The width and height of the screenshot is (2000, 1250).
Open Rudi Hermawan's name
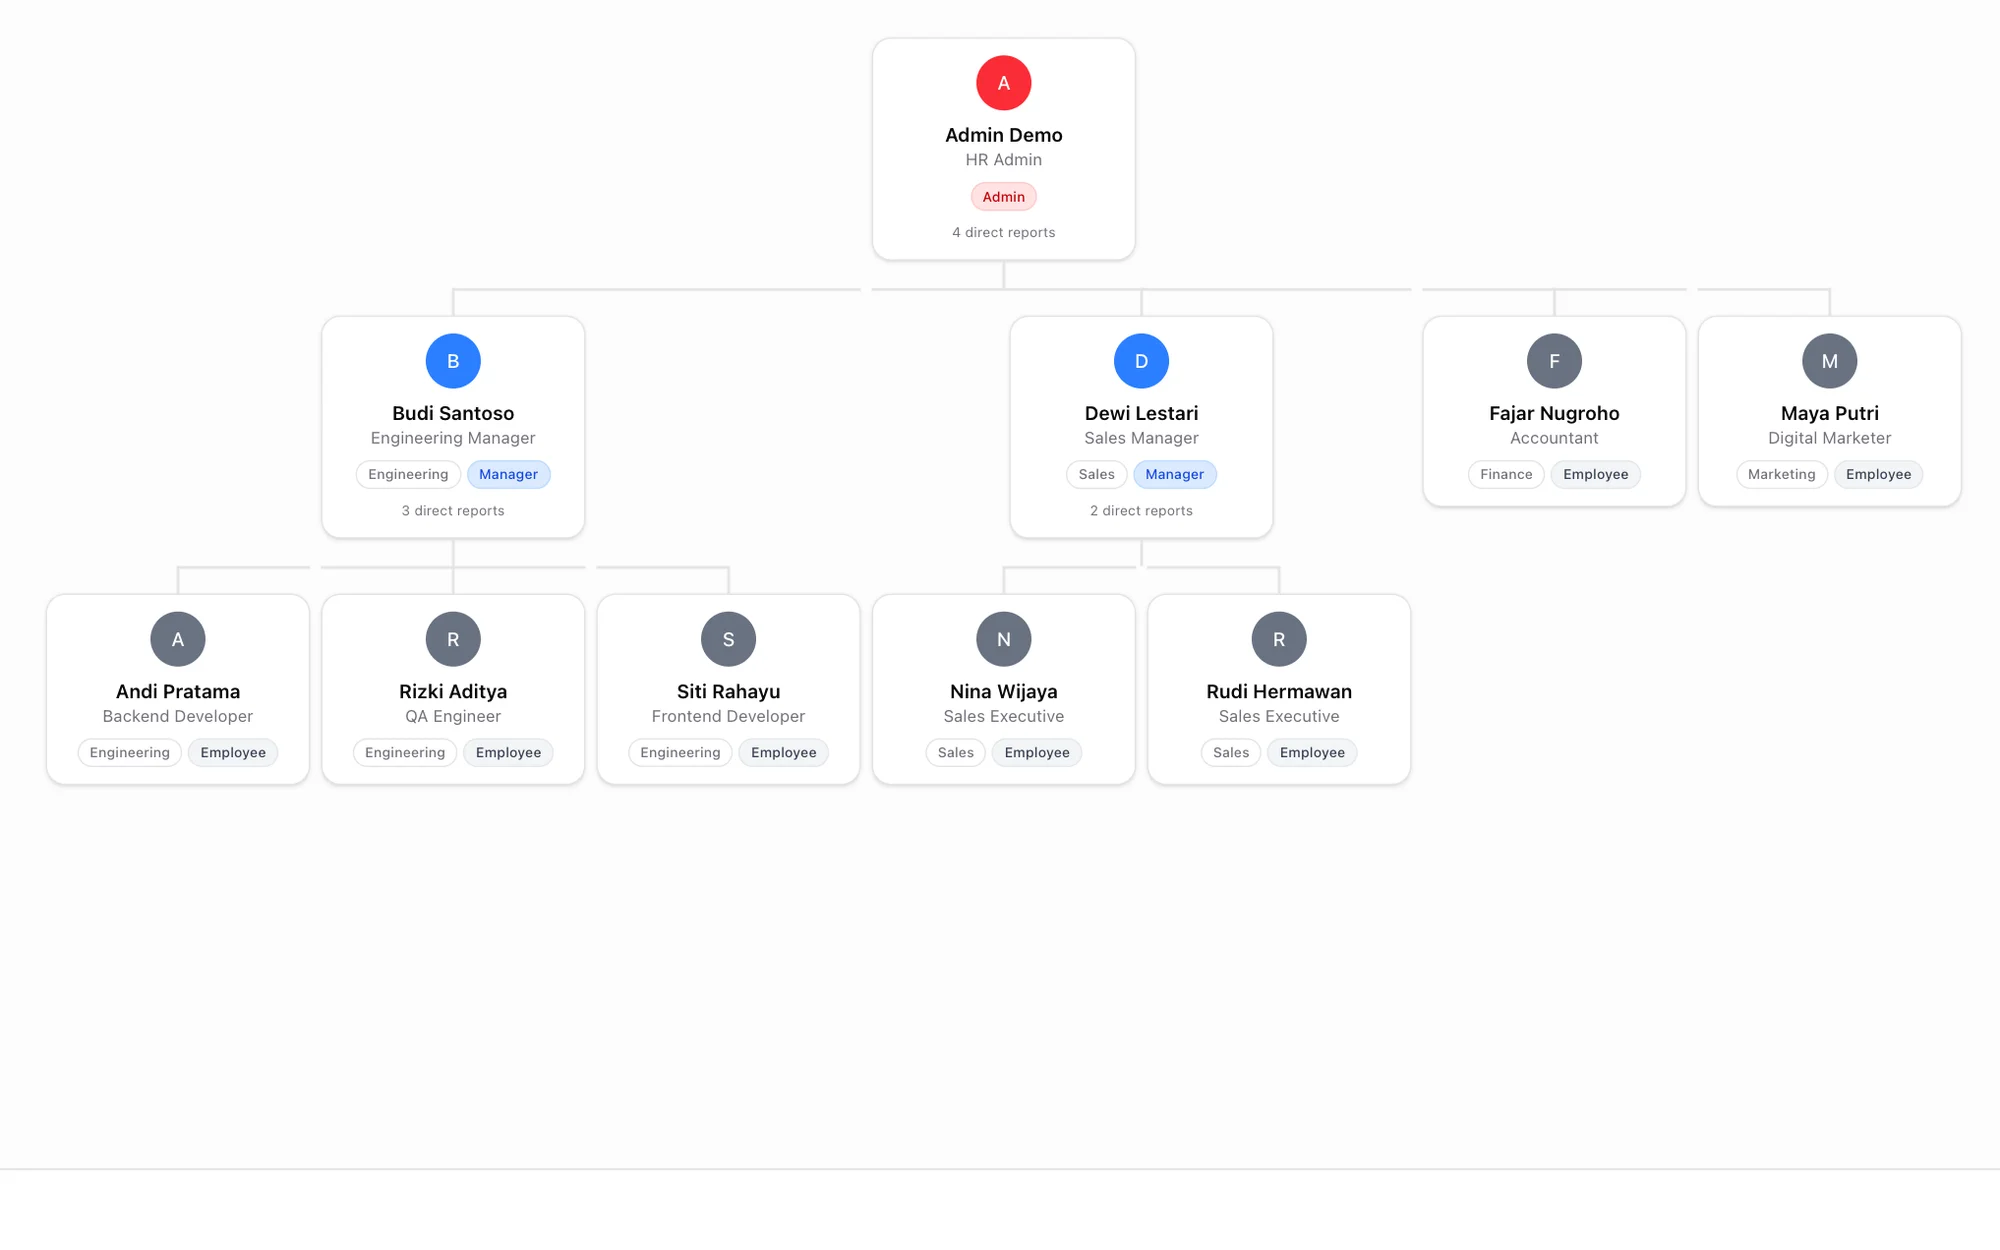[x=1279, y=691]
